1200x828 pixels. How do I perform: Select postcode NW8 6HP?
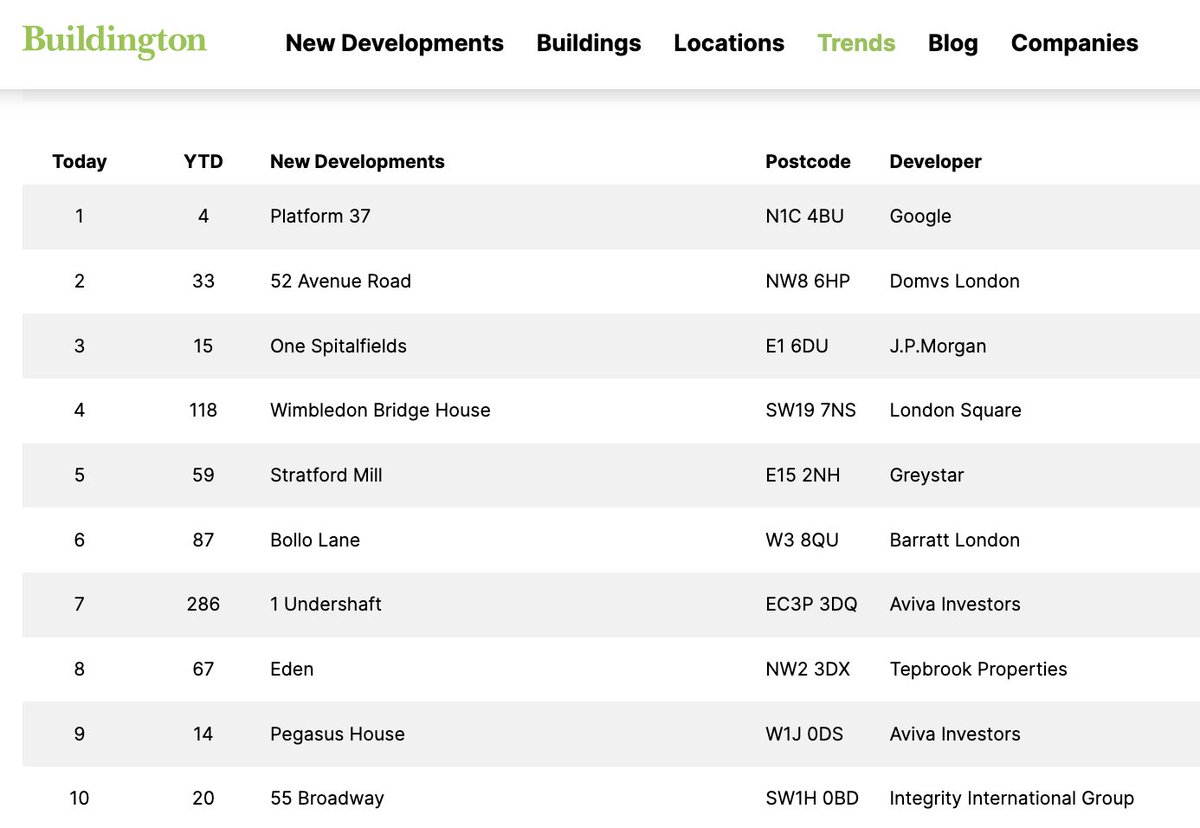(x=807, y=281)
